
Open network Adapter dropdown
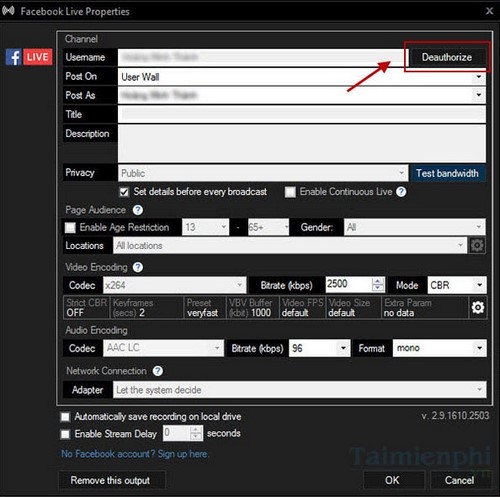(300, 390)
